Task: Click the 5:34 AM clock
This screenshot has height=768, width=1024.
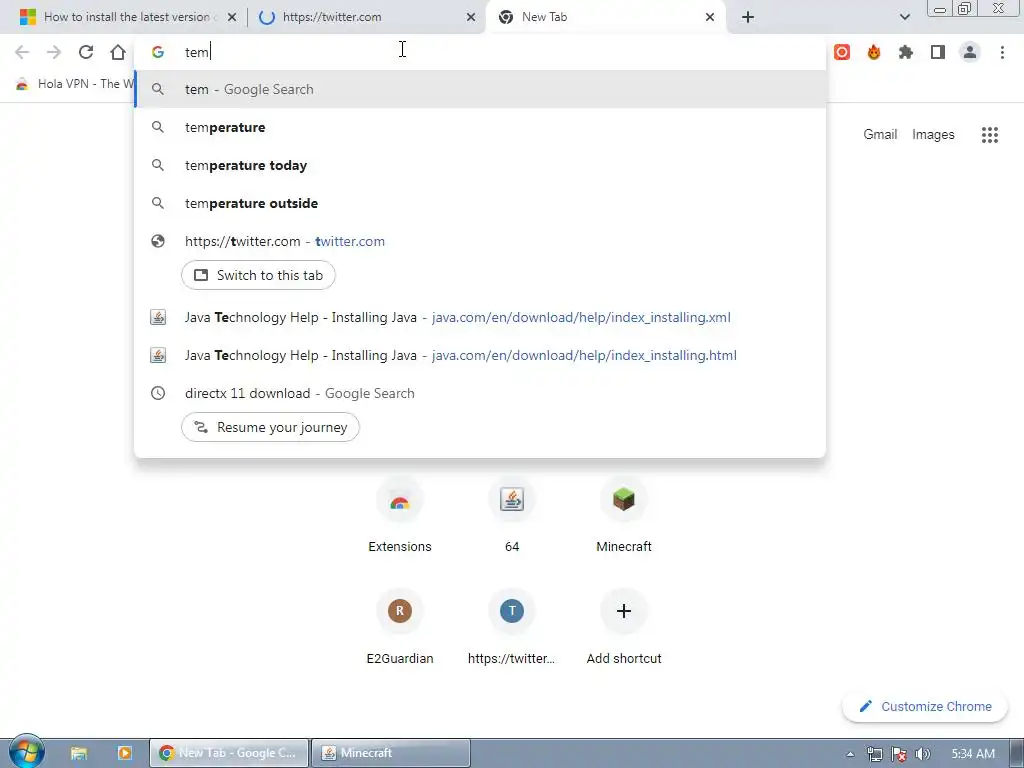Action: (972, 754)
